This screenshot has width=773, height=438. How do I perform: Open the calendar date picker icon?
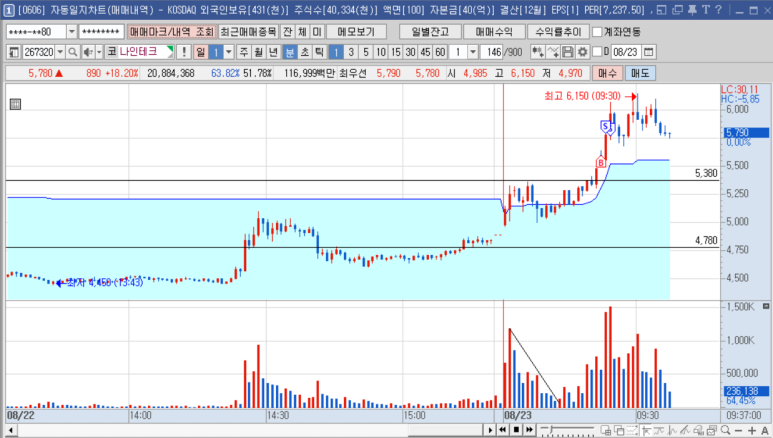[649, 52]
